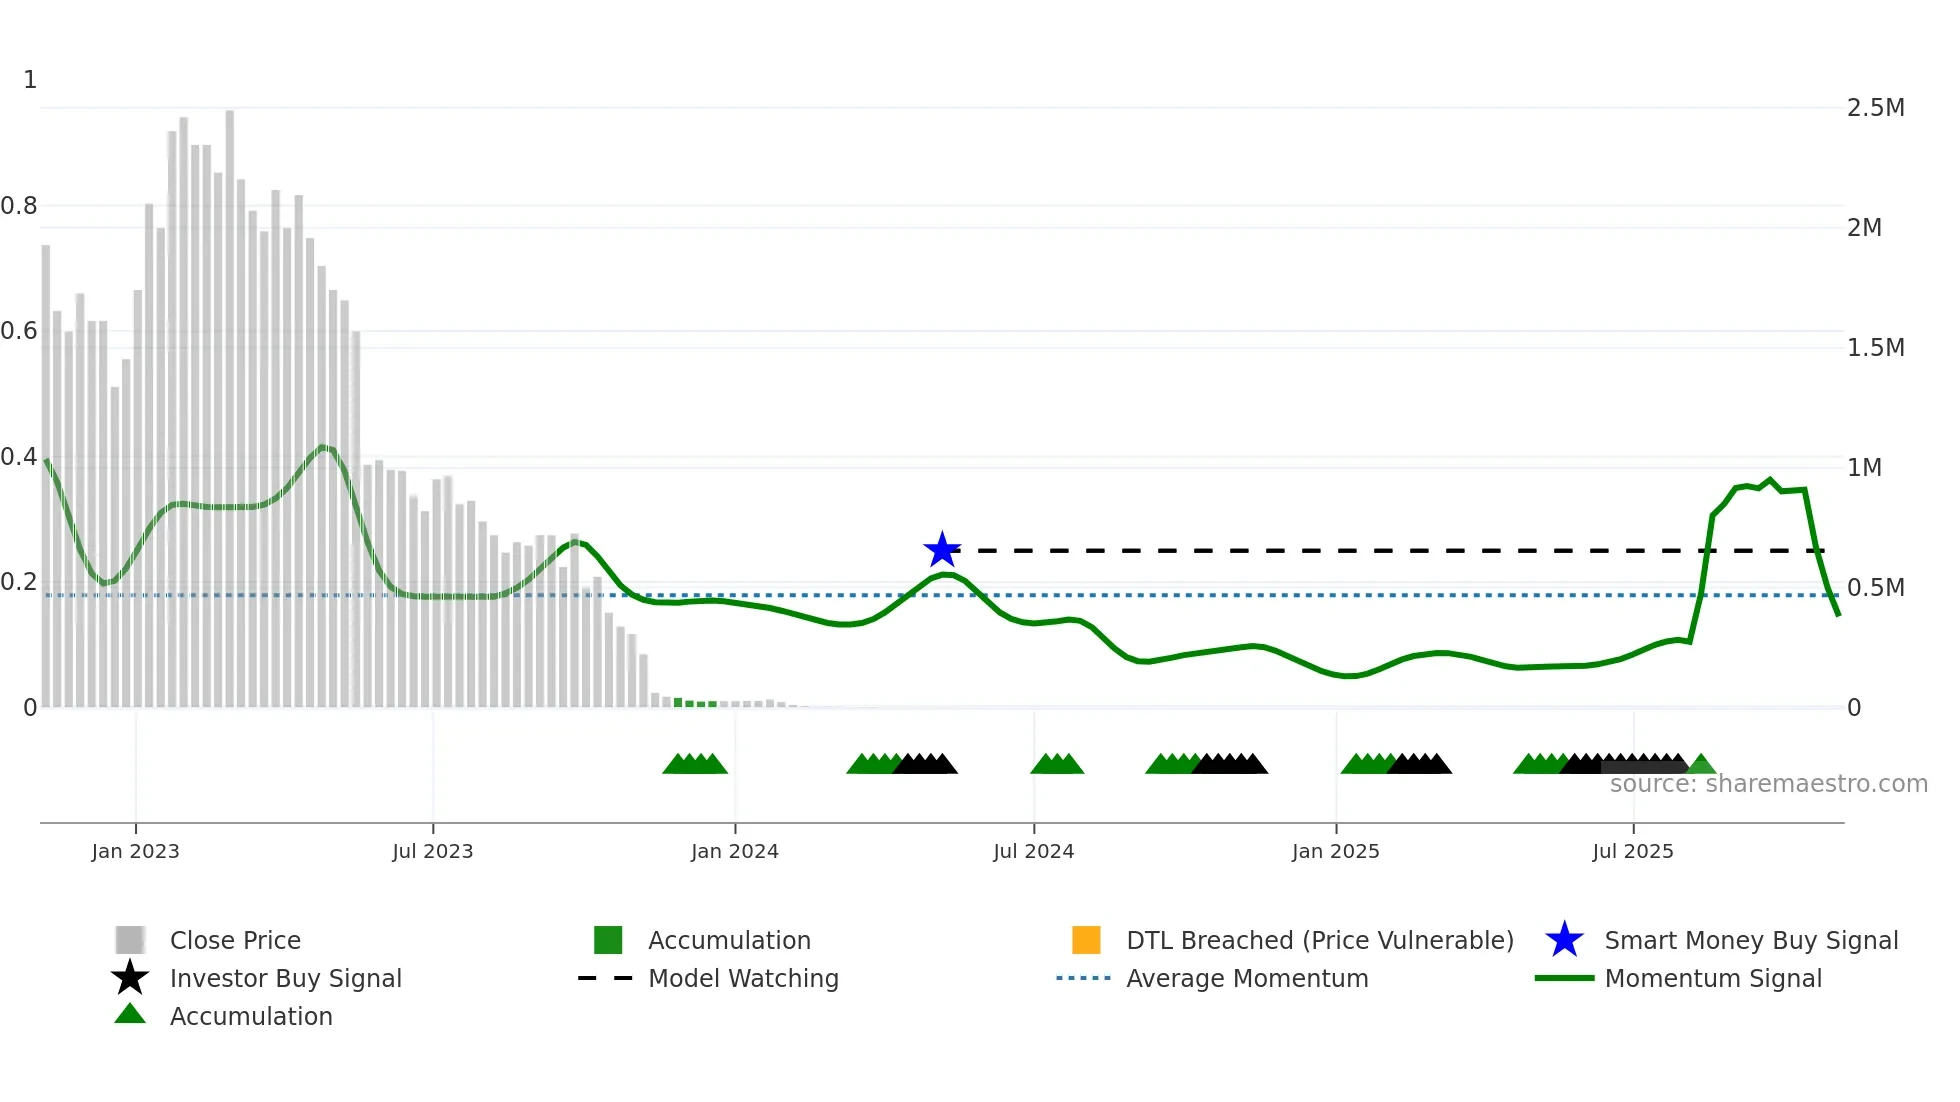The height and width of the screenshot is (1102, 1960).
Task: Click the Average Momentum dotted line icon
Action: click(x=1083, y=978)
